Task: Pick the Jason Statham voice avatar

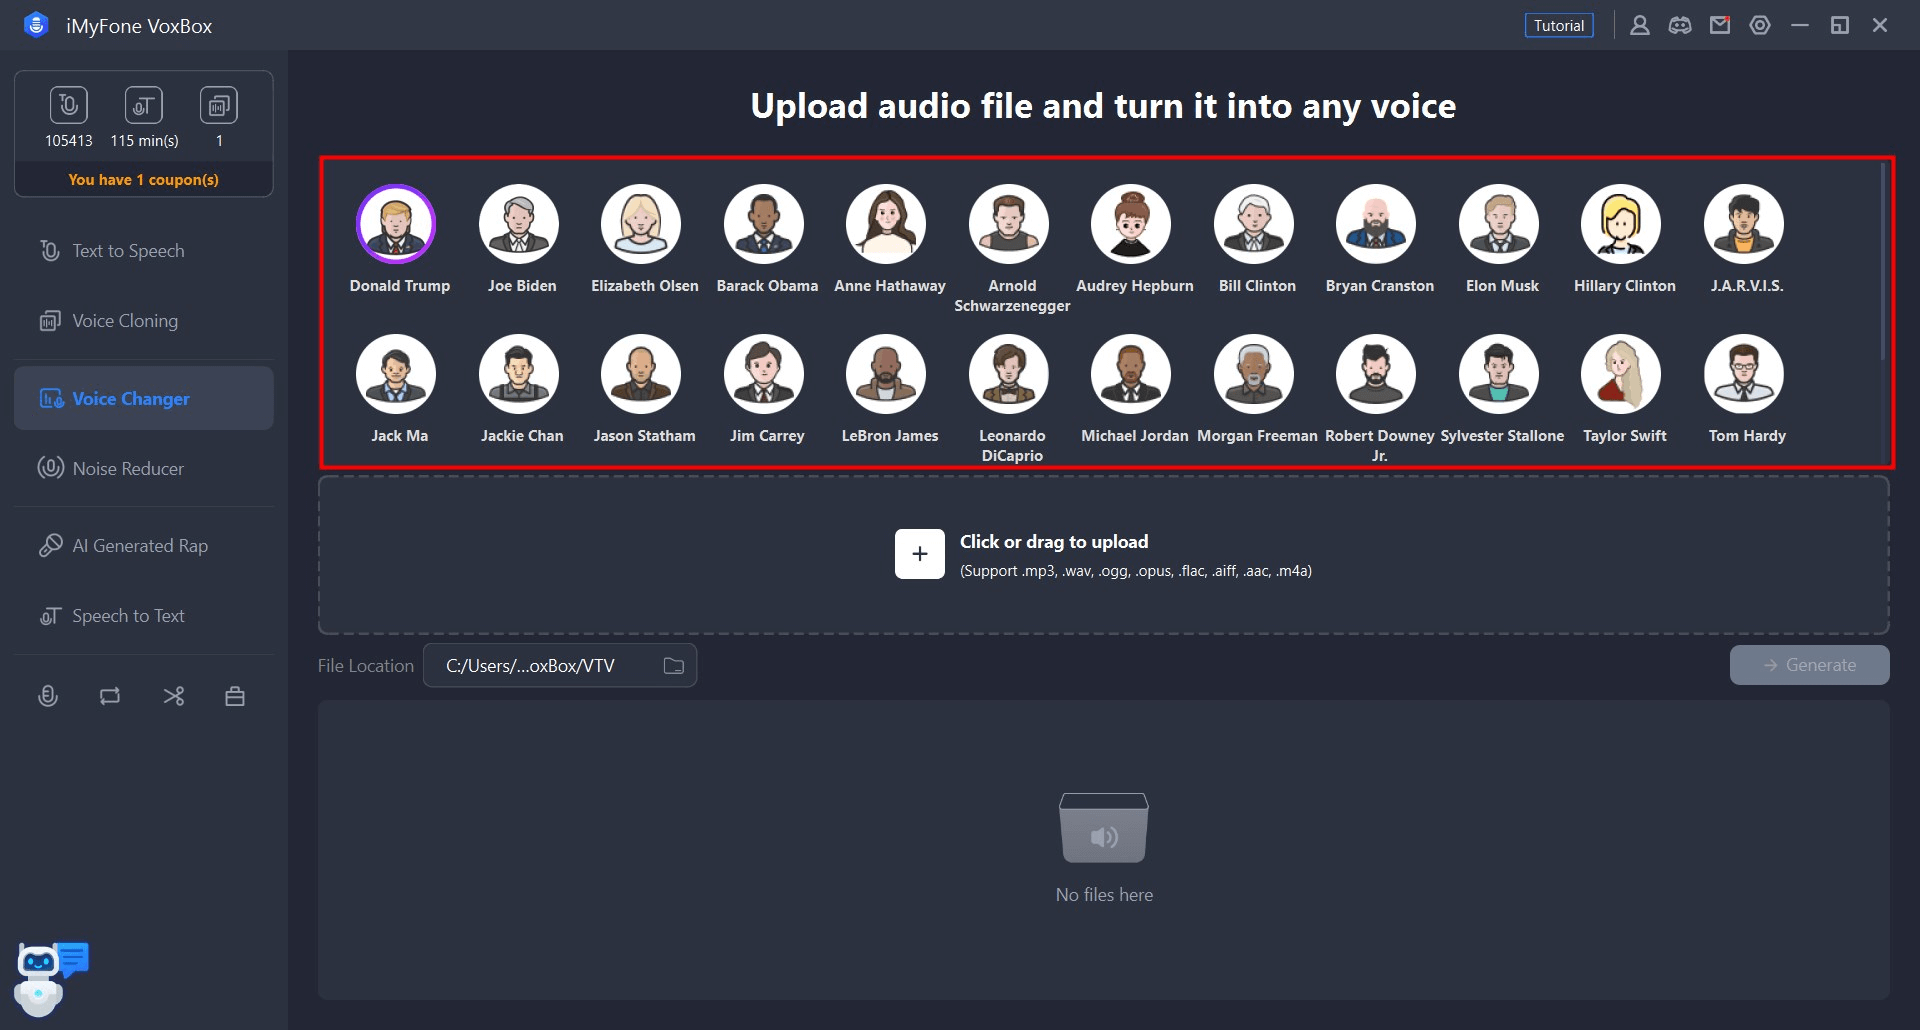Action: click(641, 374)
